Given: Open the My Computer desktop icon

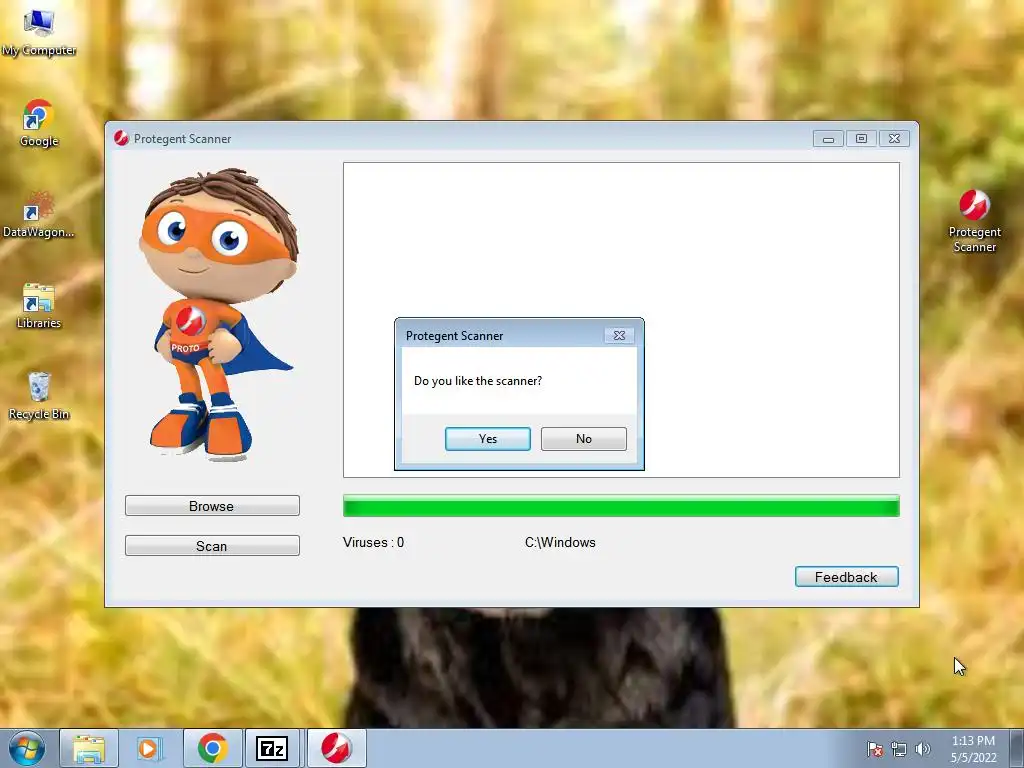Looking at the screenshot, I should click(39, 33).
